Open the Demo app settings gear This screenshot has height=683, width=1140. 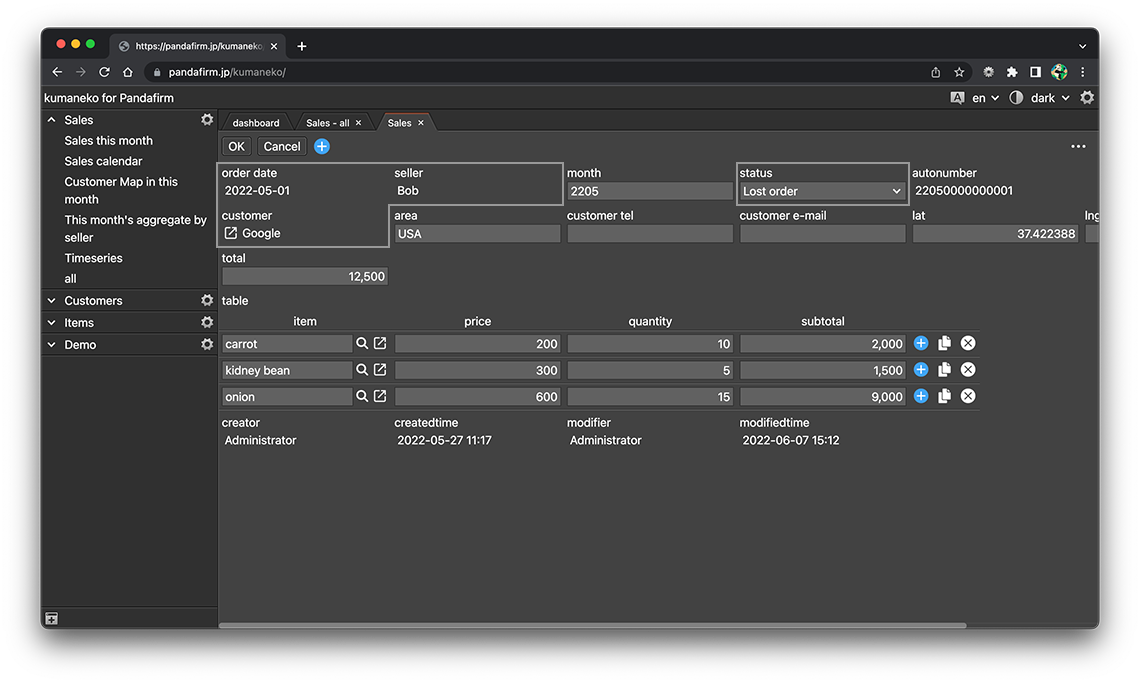pyautogui.click(x=207, y=343)
